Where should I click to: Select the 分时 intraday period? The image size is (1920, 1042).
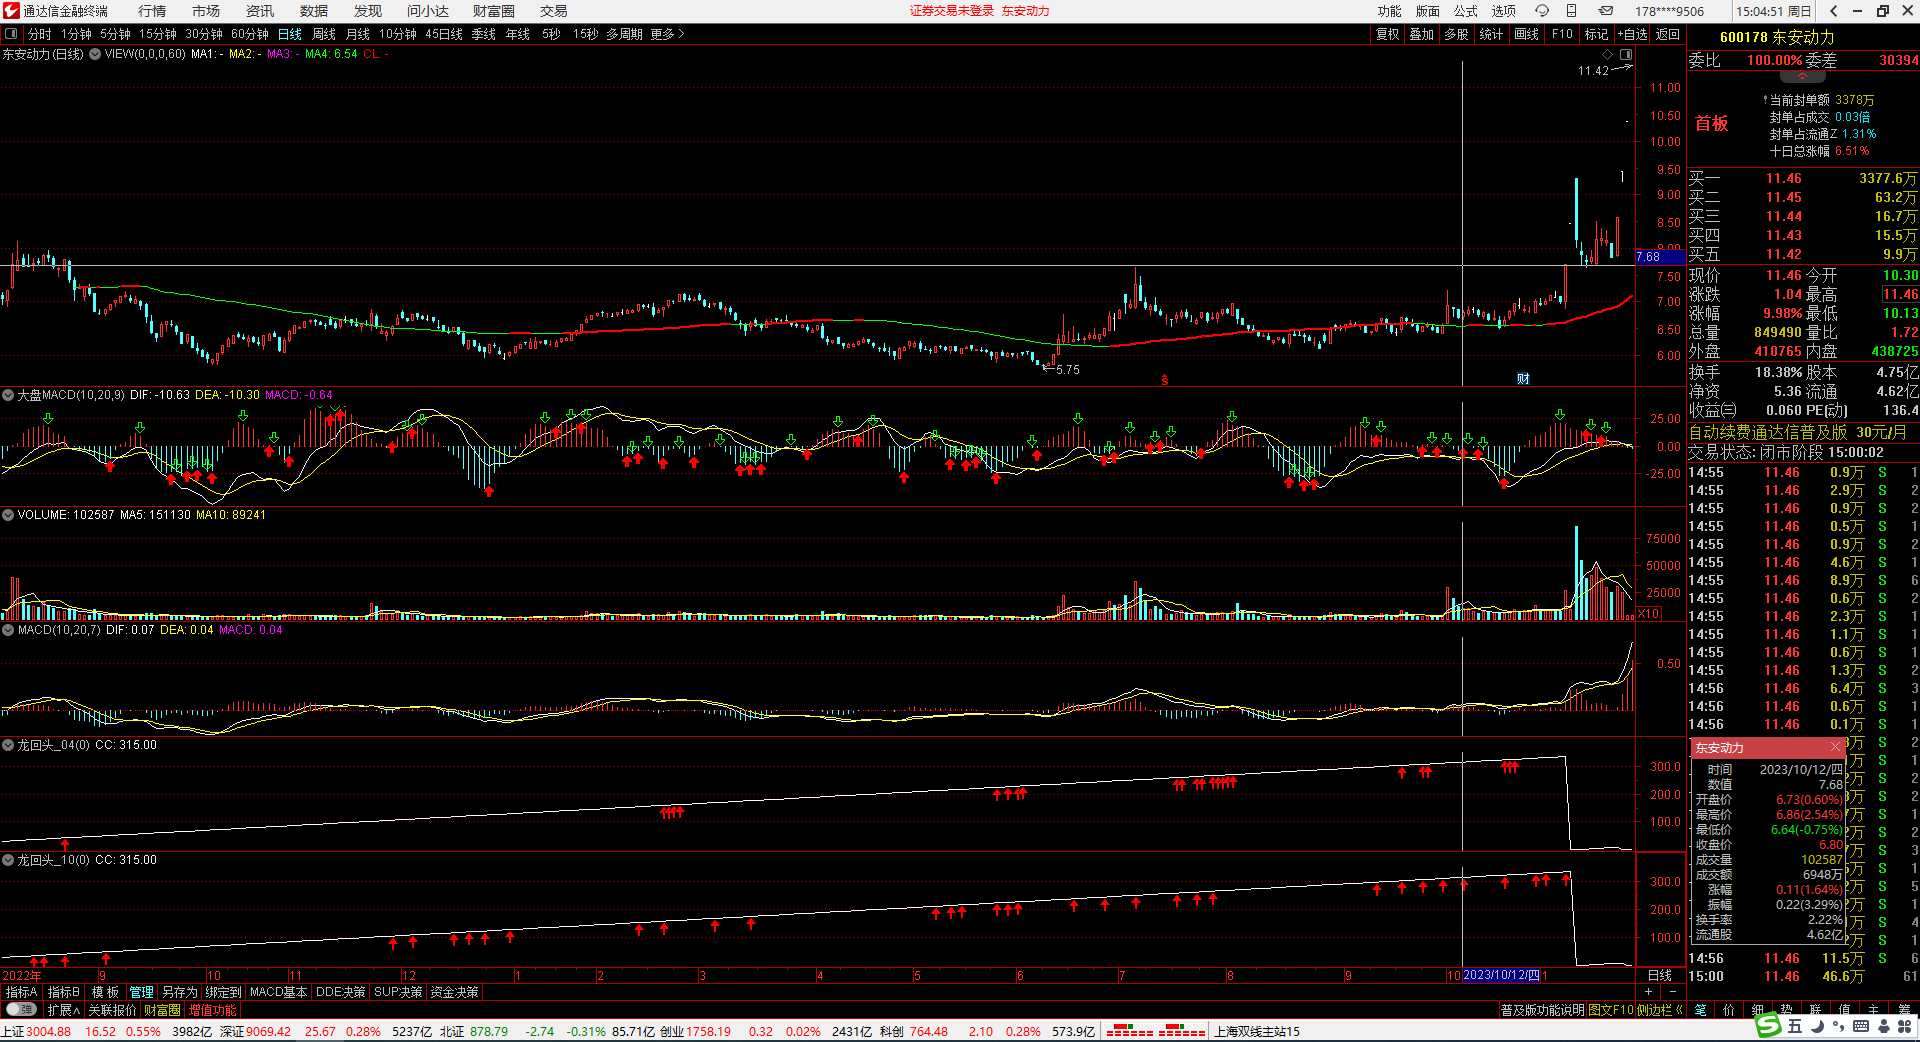[x=40, y=34]
